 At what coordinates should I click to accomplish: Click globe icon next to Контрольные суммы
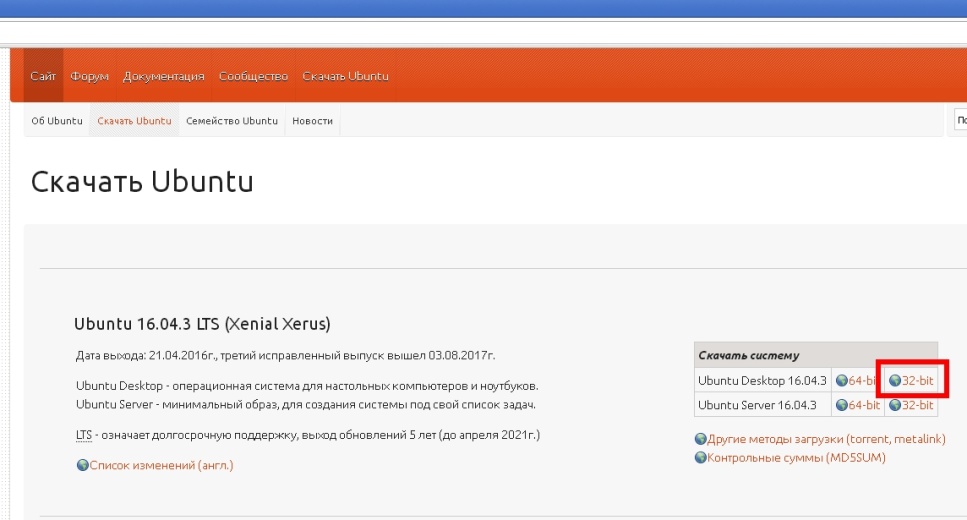click(x=700, y=458)
